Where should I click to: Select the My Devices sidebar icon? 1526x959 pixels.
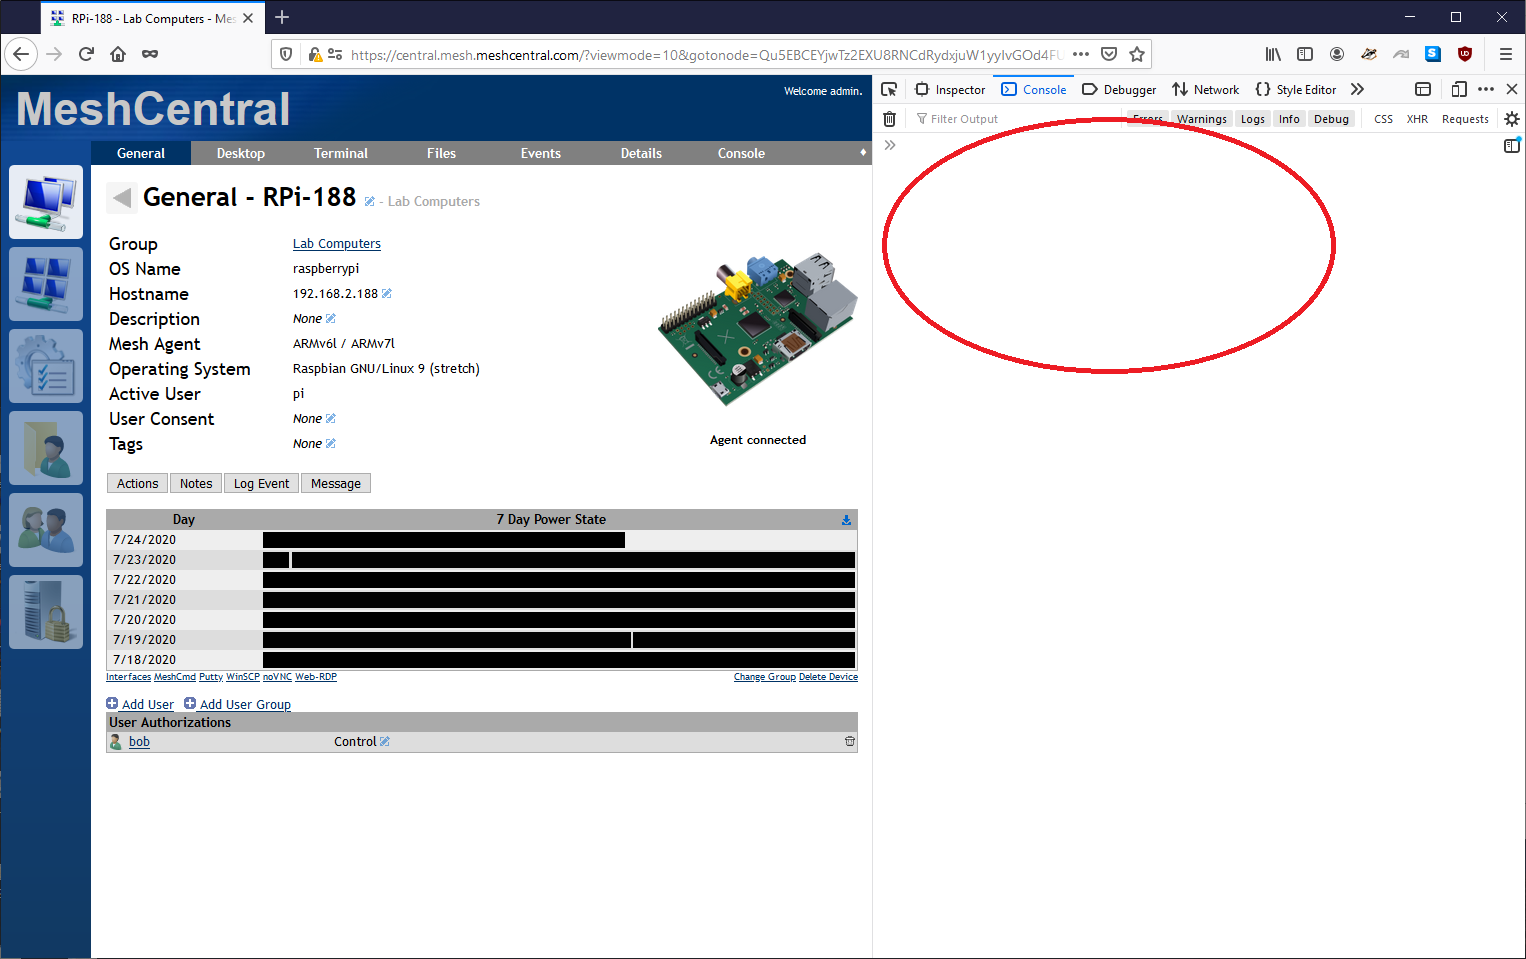46,202
